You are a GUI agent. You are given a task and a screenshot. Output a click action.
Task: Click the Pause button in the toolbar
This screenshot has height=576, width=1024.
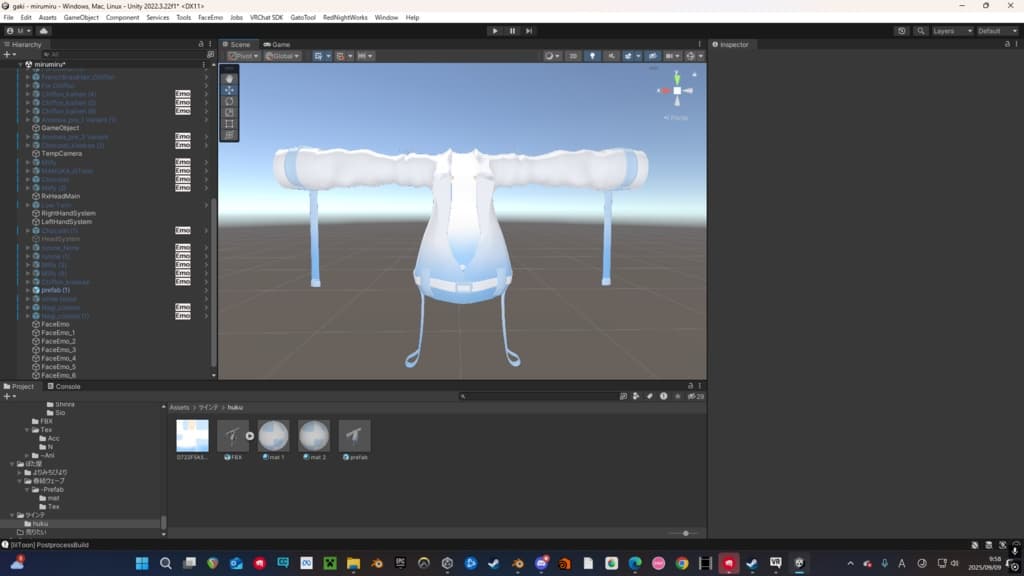click(x=512, y=31)
